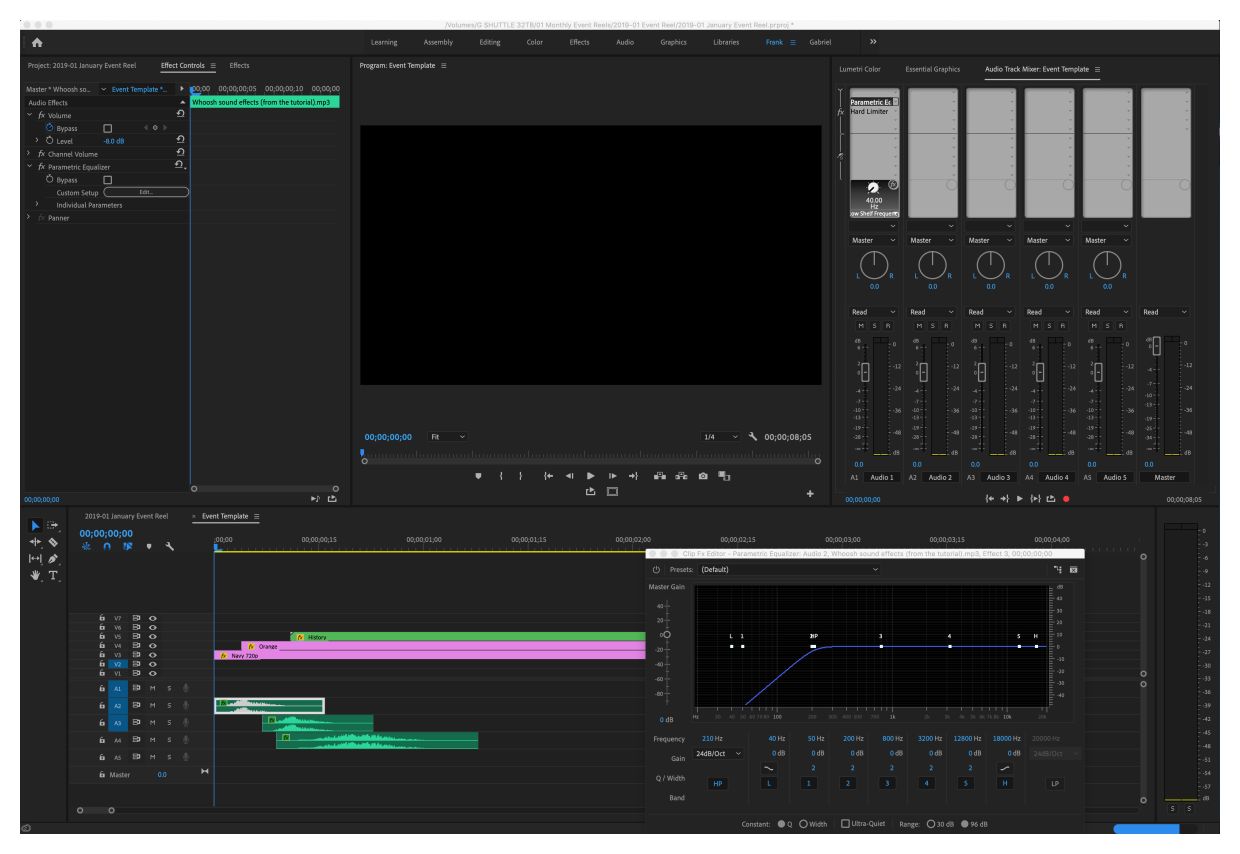Open playback resolution 1/4 dropdown

(x=720, y=437)
